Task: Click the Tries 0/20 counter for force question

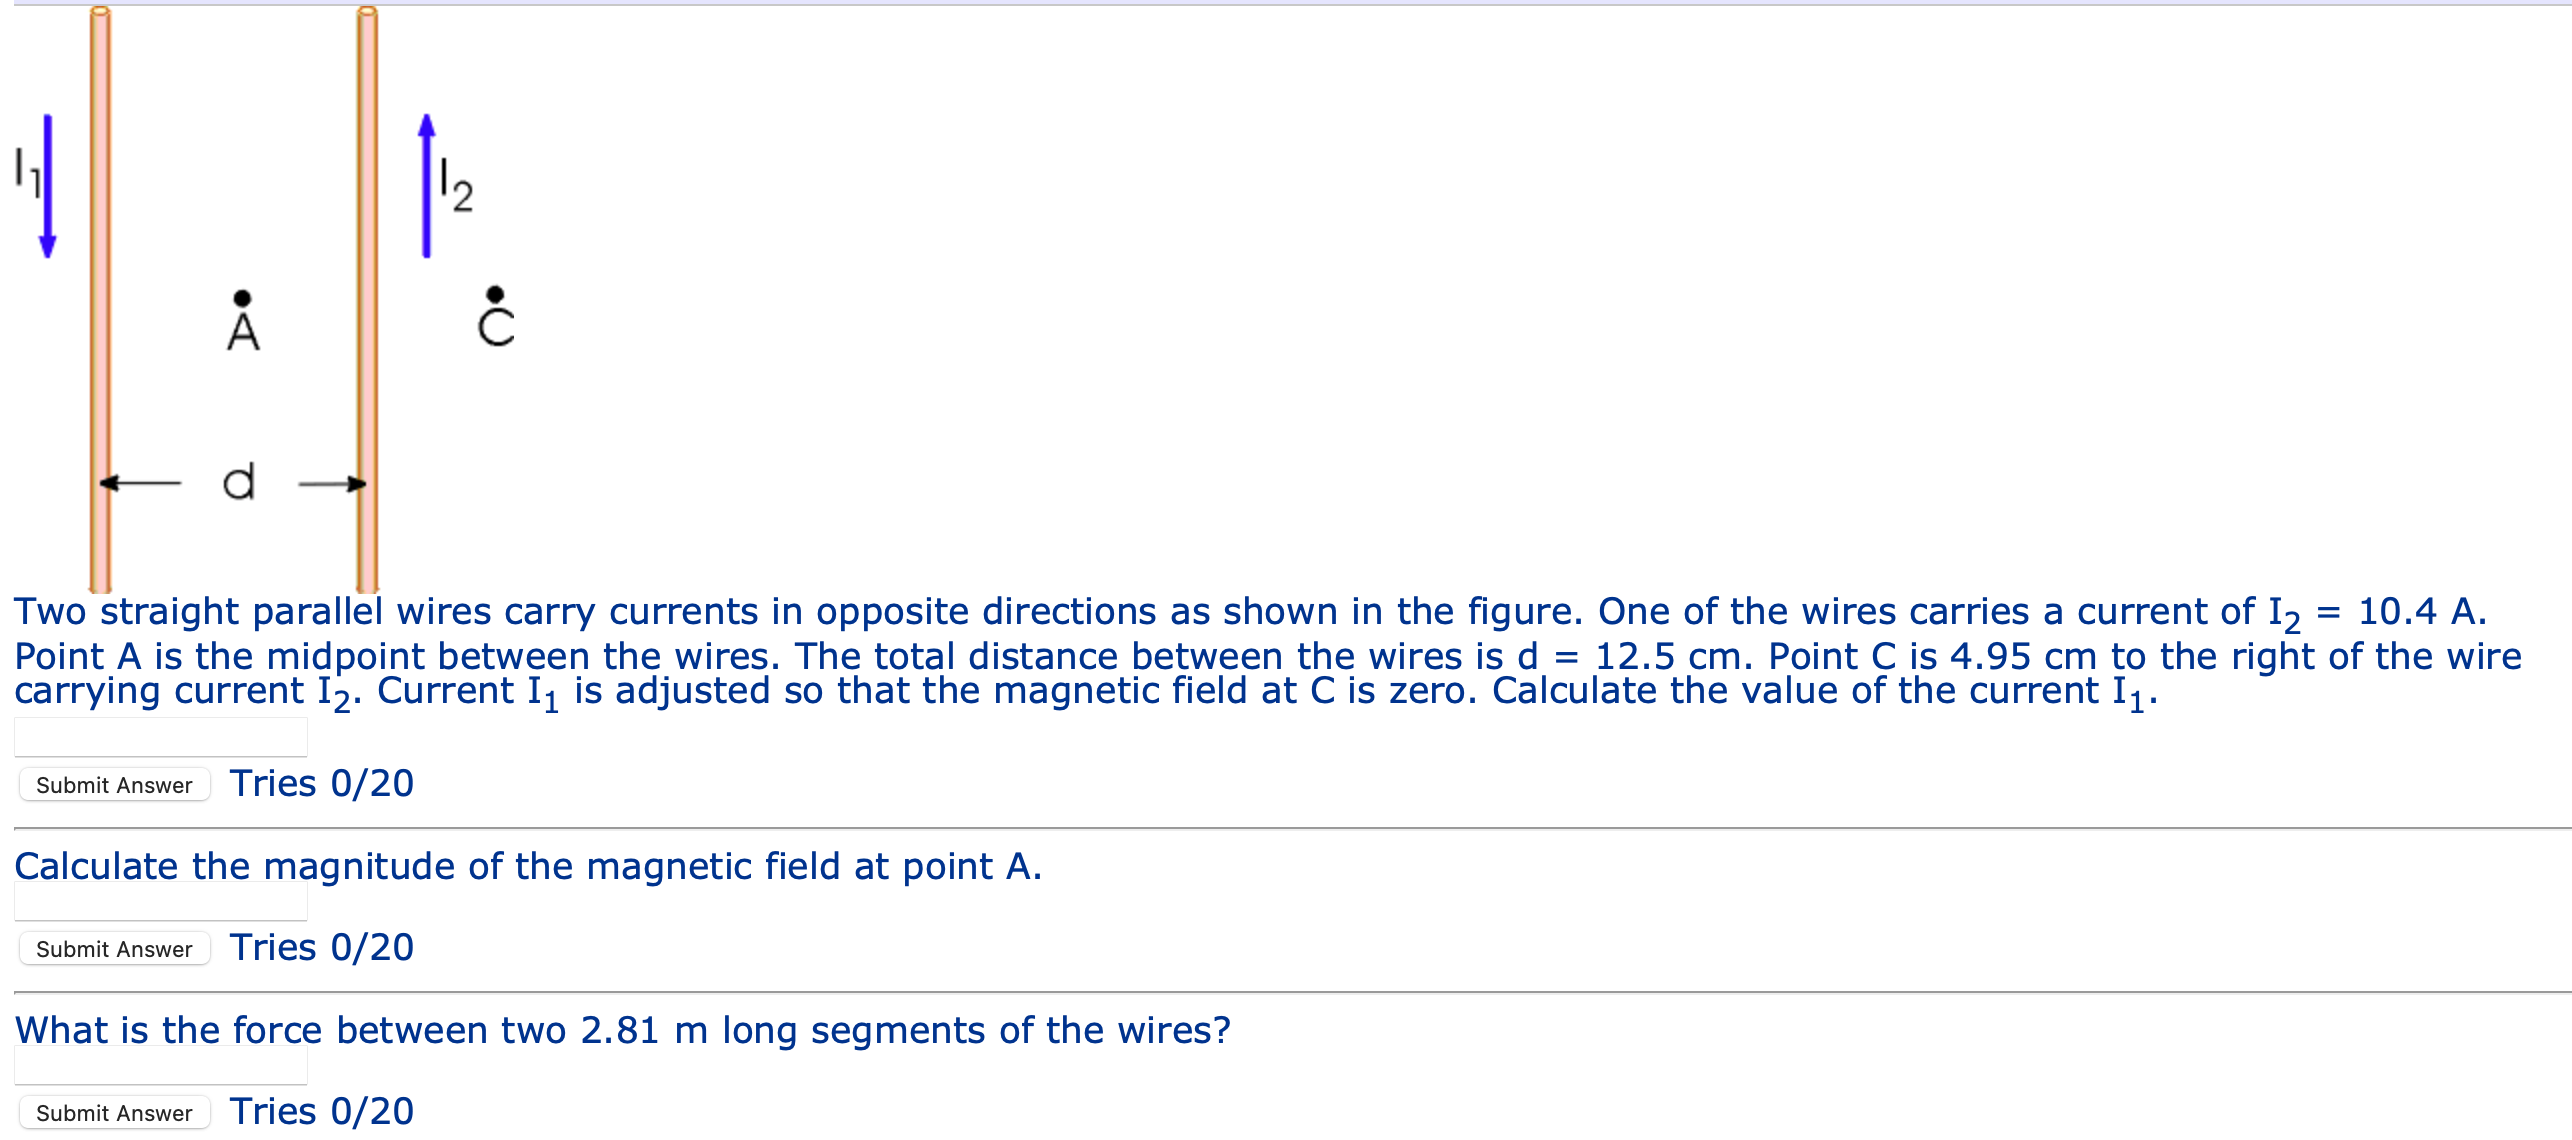Action: [320, 1110]
